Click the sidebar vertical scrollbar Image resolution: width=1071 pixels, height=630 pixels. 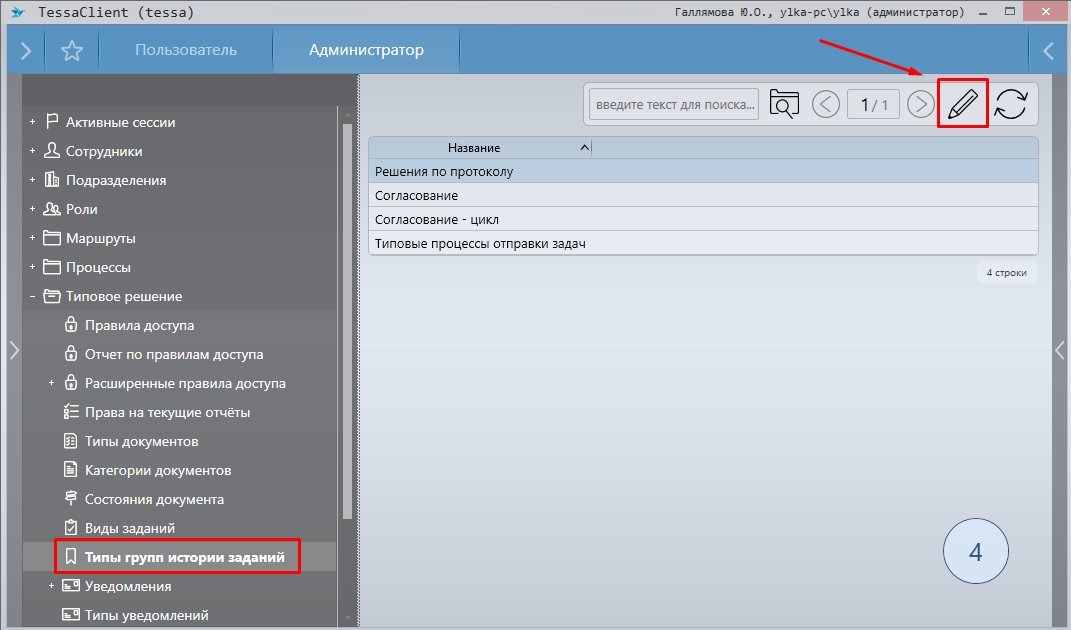click(x=347, y=320)
